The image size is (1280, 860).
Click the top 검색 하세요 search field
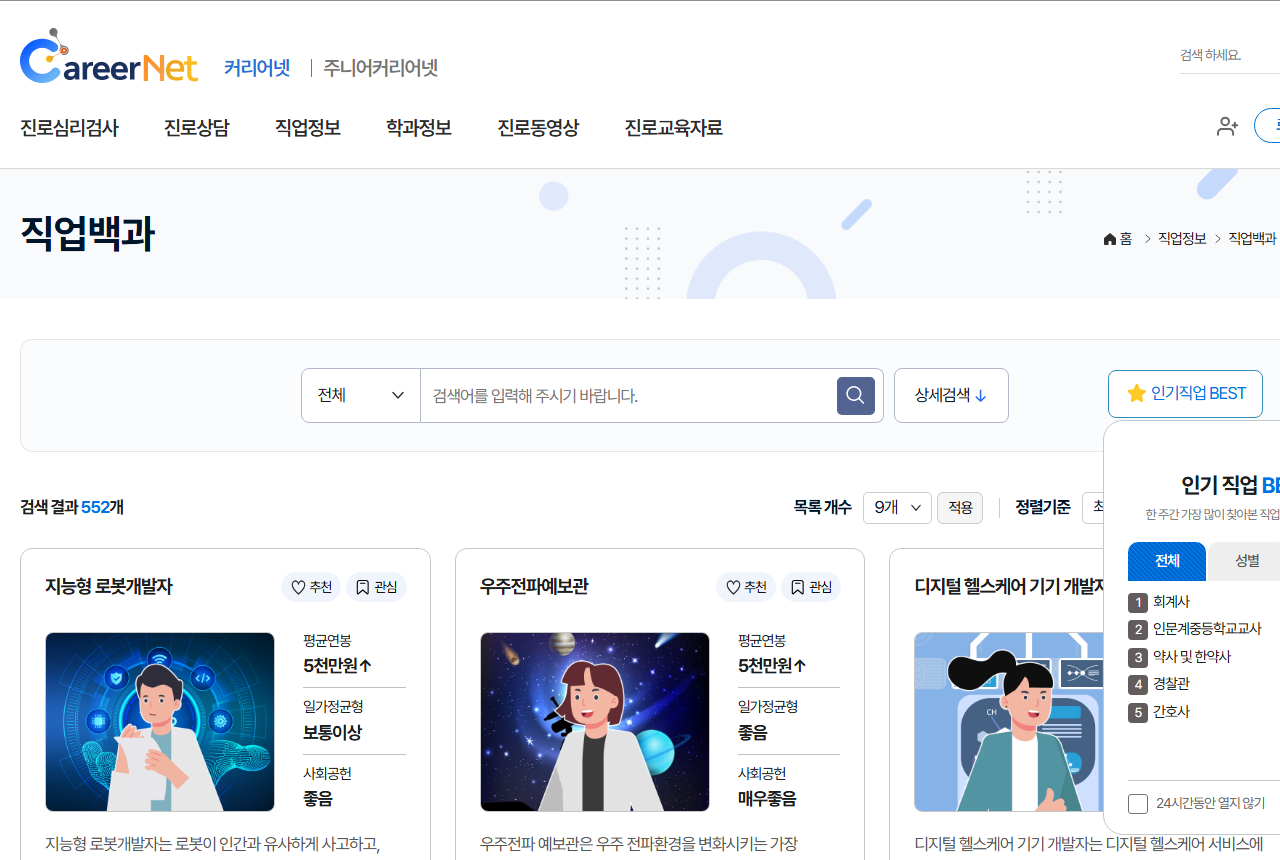pyautogui.click(x=1230, y=55)
